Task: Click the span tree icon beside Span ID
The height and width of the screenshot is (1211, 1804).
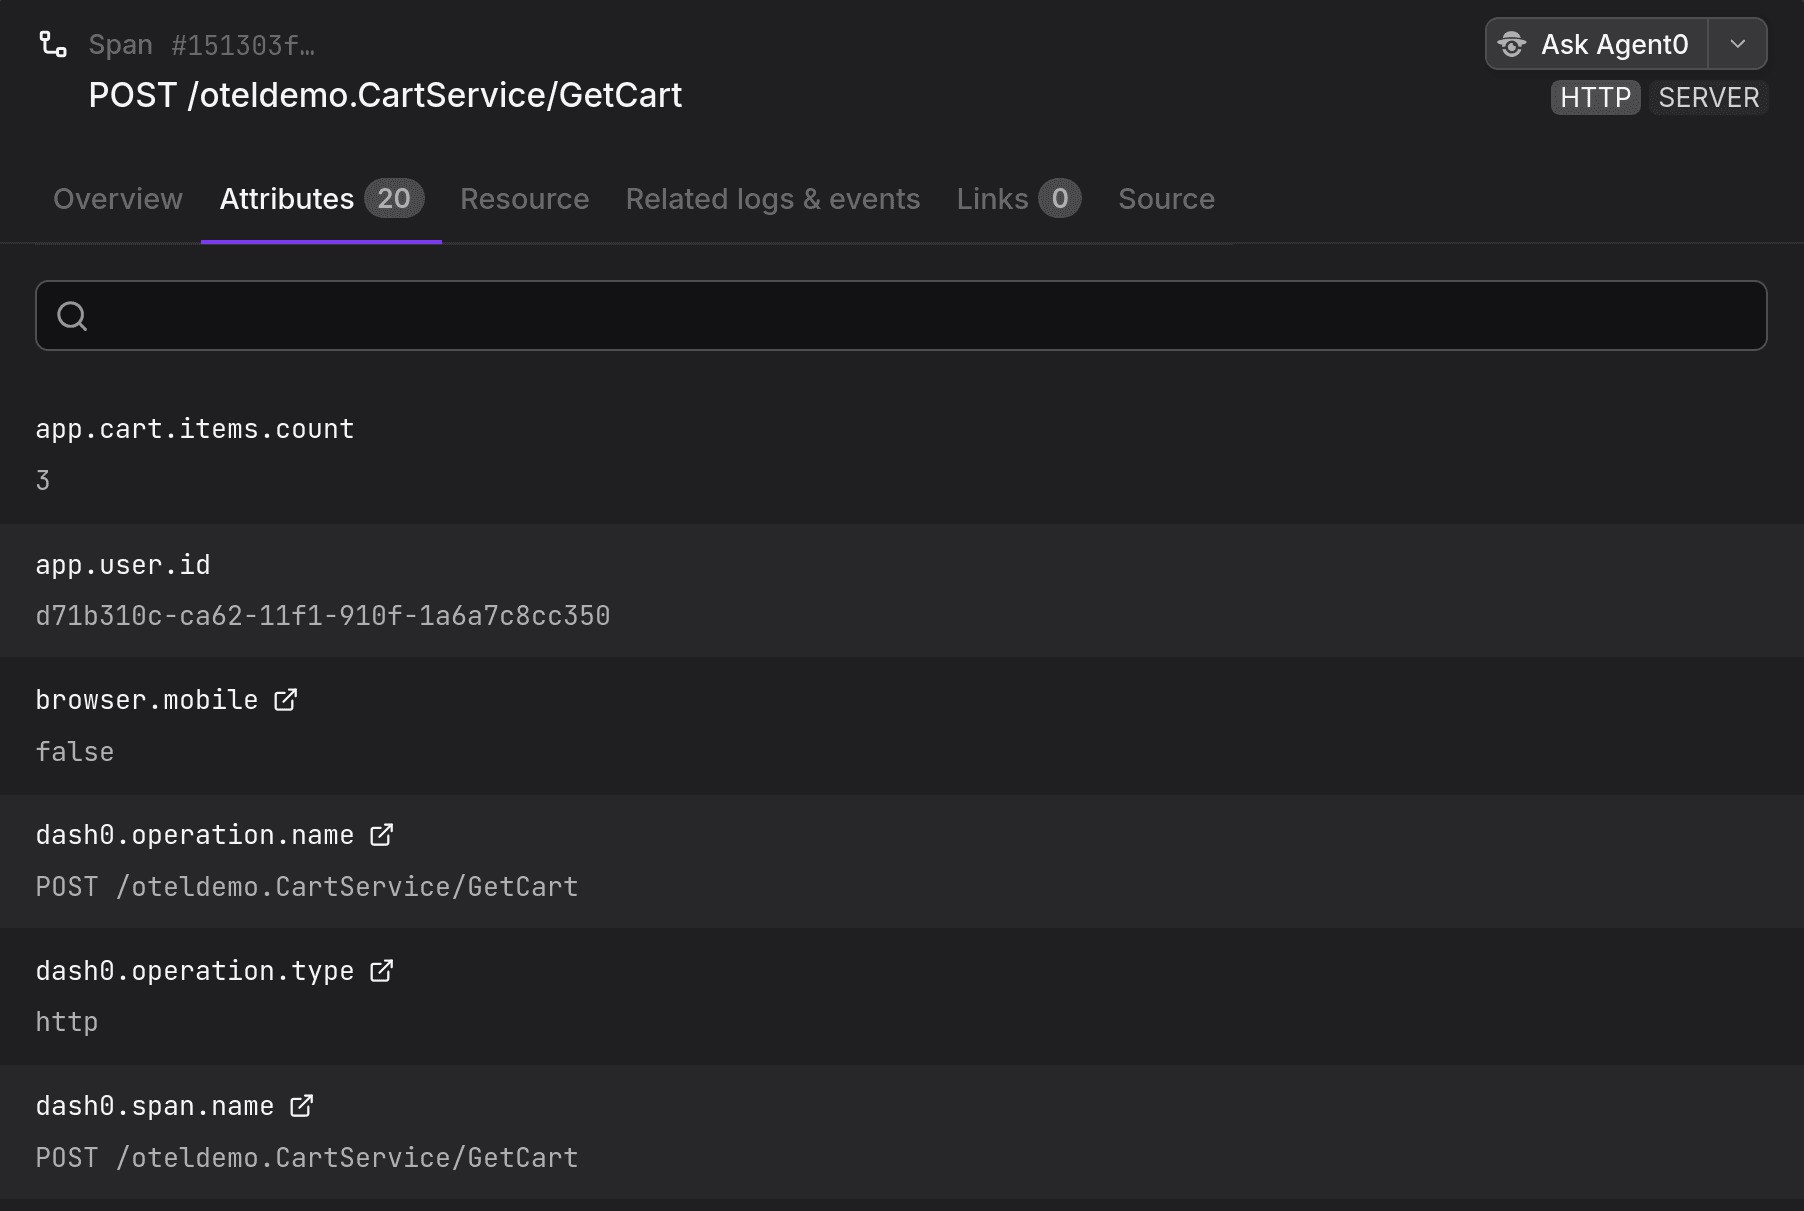Action: coord(53,44)
